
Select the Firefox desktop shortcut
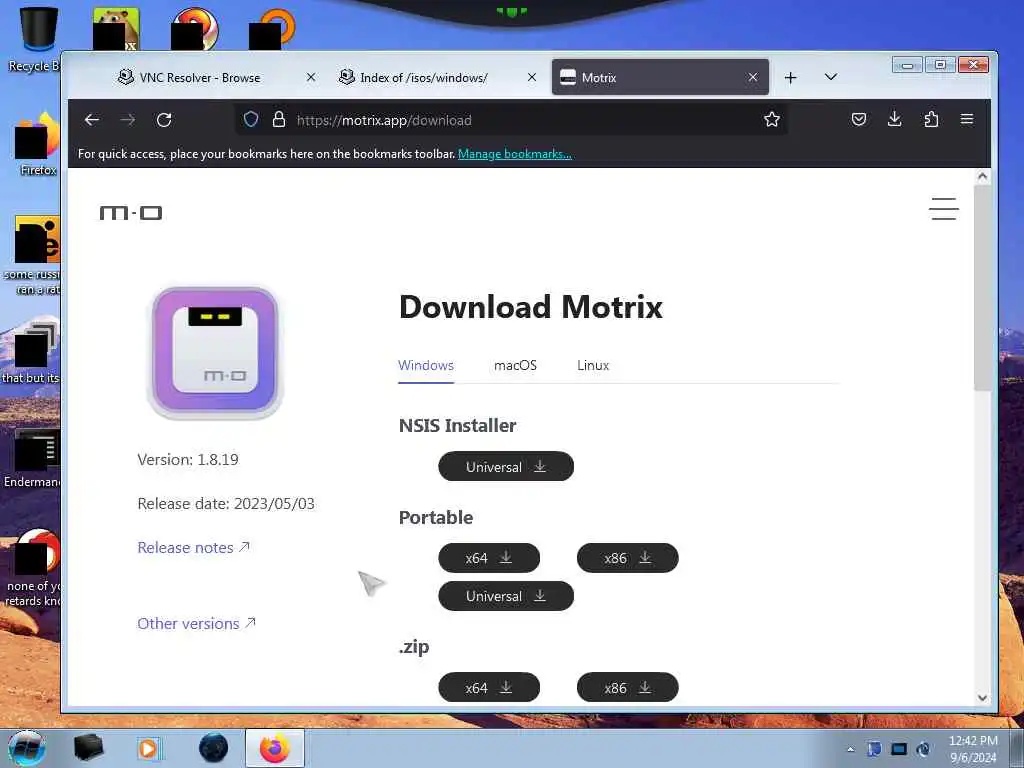pyautogui.click(x=37, y=144)
